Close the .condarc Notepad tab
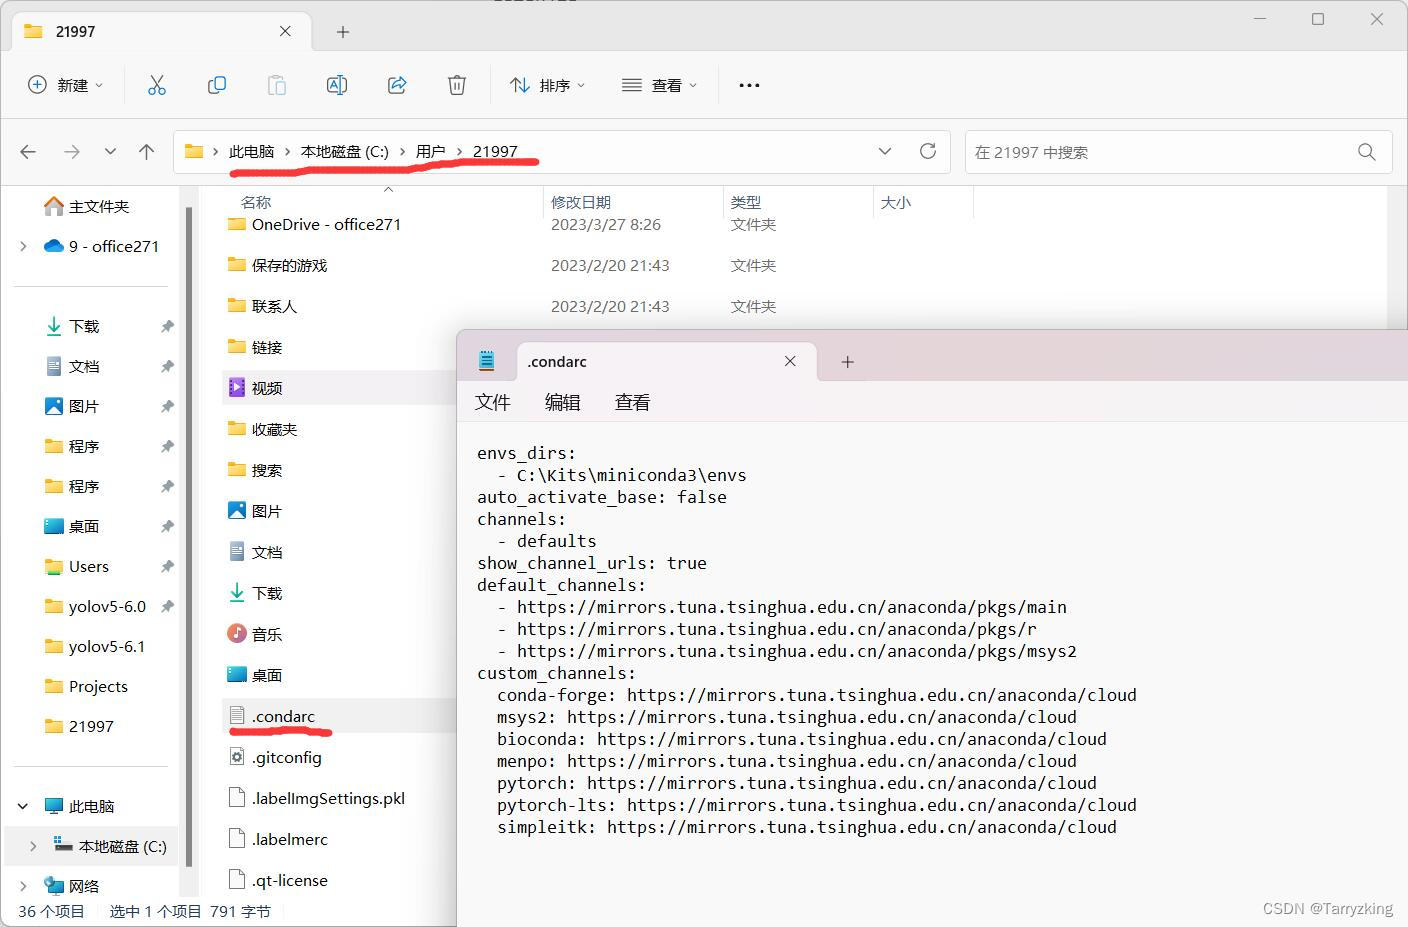 click(790, 361)
